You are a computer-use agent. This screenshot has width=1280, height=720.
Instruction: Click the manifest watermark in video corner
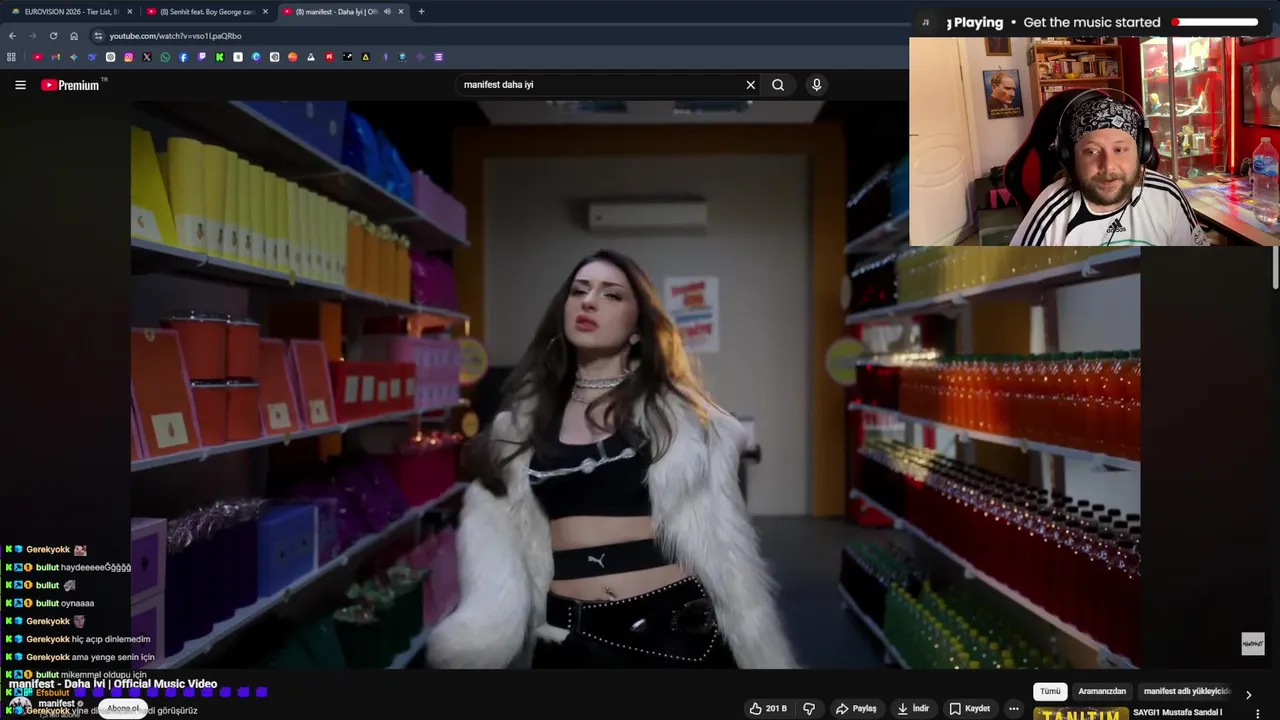point(1253,644)
